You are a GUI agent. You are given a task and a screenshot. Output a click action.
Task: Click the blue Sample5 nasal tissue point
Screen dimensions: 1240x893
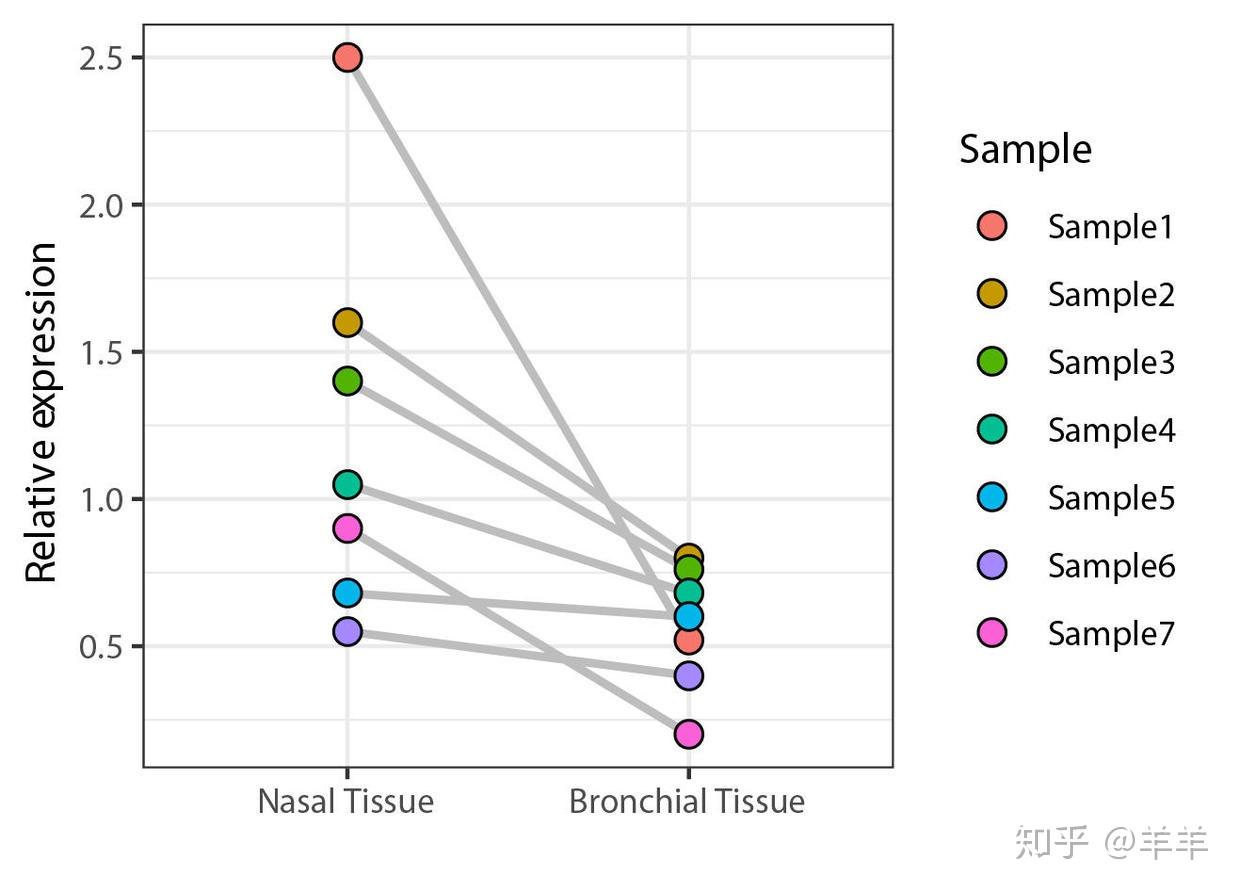tap(347, 593)
